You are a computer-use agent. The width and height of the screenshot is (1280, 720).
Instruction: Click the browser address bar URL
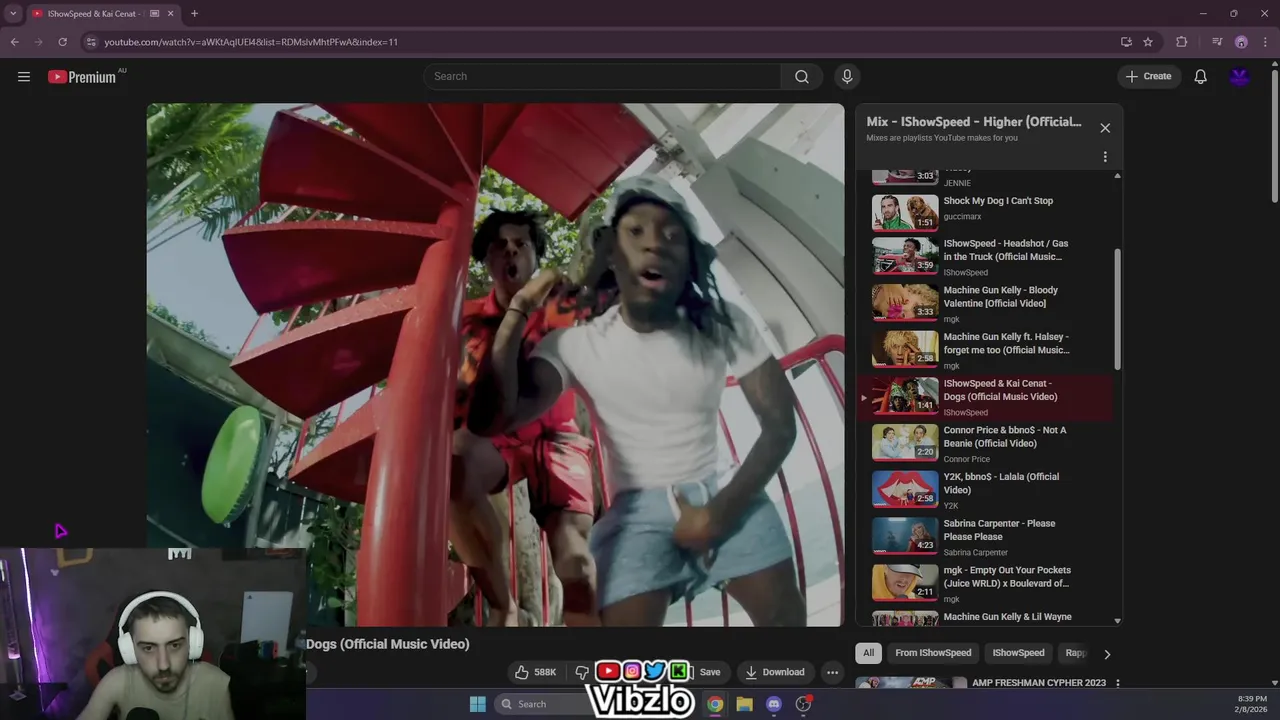click(x=251, y=42)
